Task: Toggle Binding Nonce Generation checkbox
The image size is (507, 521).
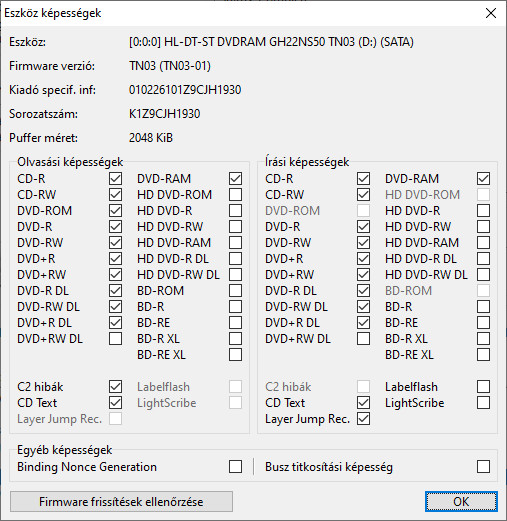Action: tap(235, 467)
